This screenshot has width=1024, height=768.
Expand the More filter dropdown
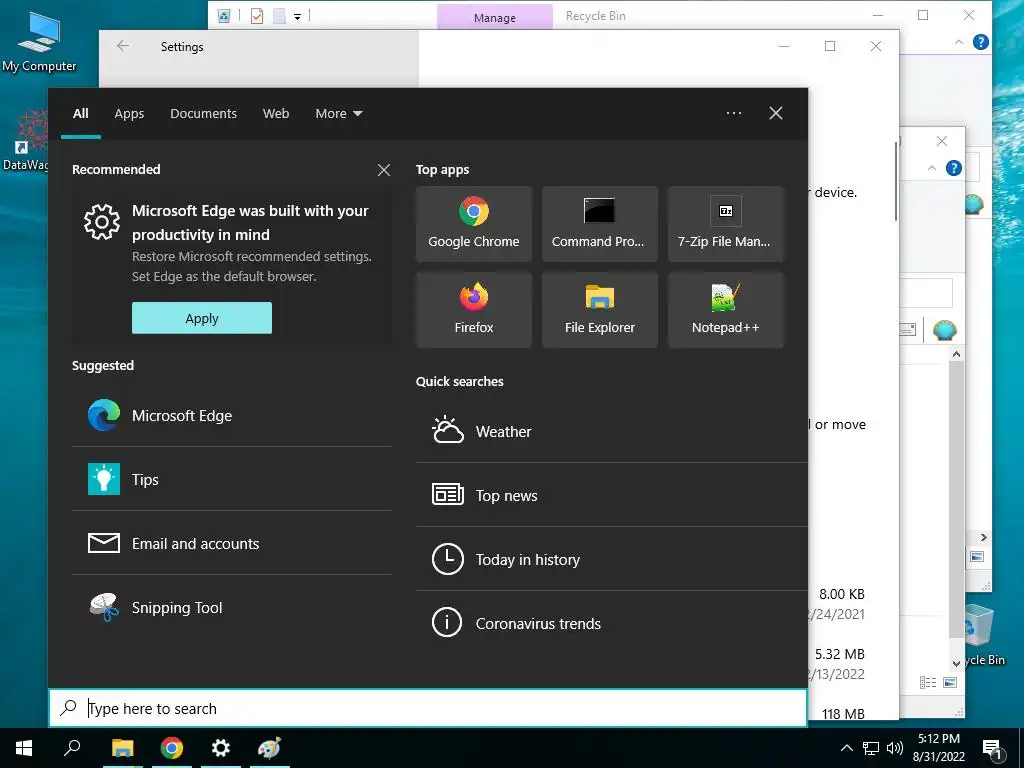[338, 114]
